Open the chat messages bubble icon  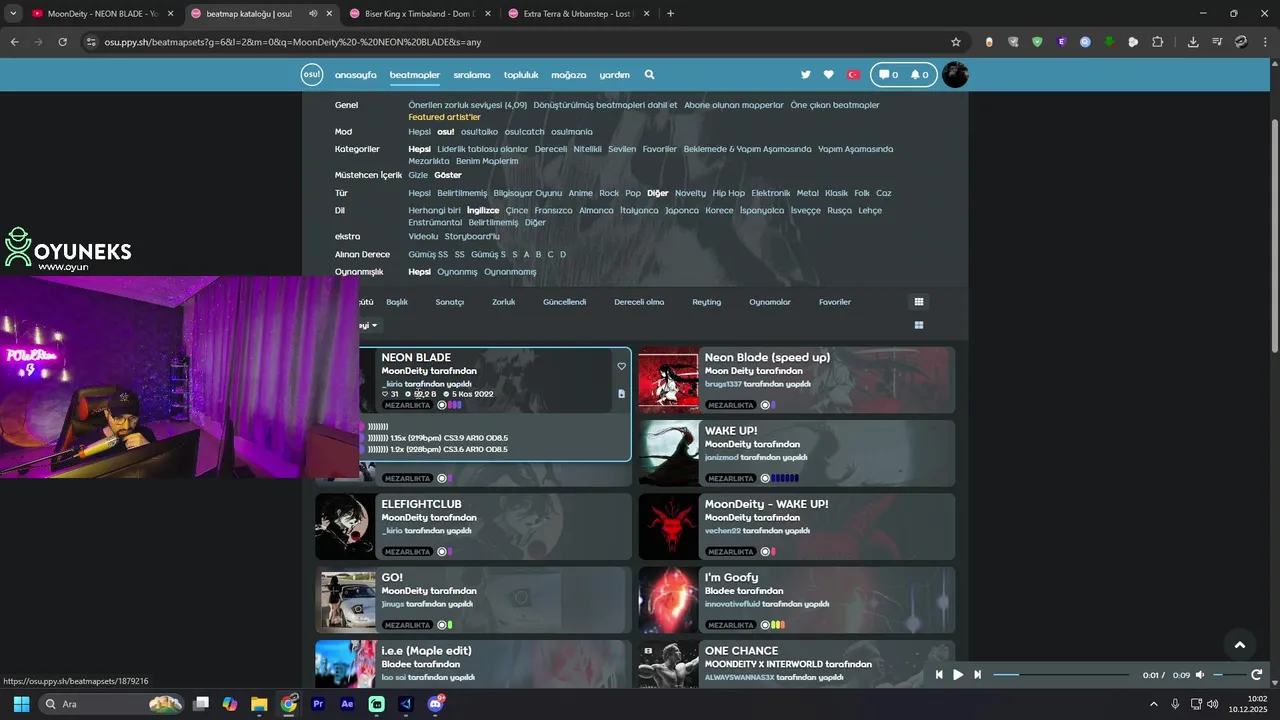point(888,75)
